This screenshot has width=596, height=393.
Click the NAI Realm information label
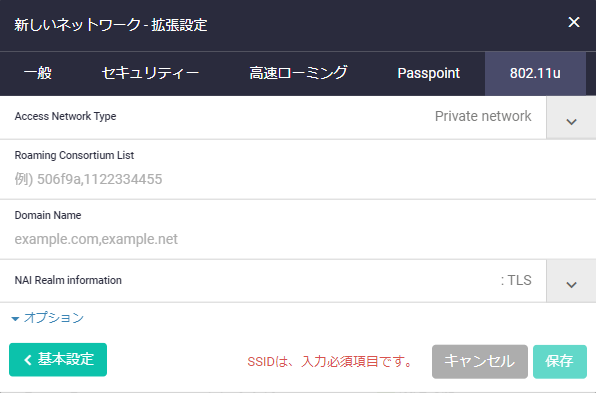click(68, 280)
